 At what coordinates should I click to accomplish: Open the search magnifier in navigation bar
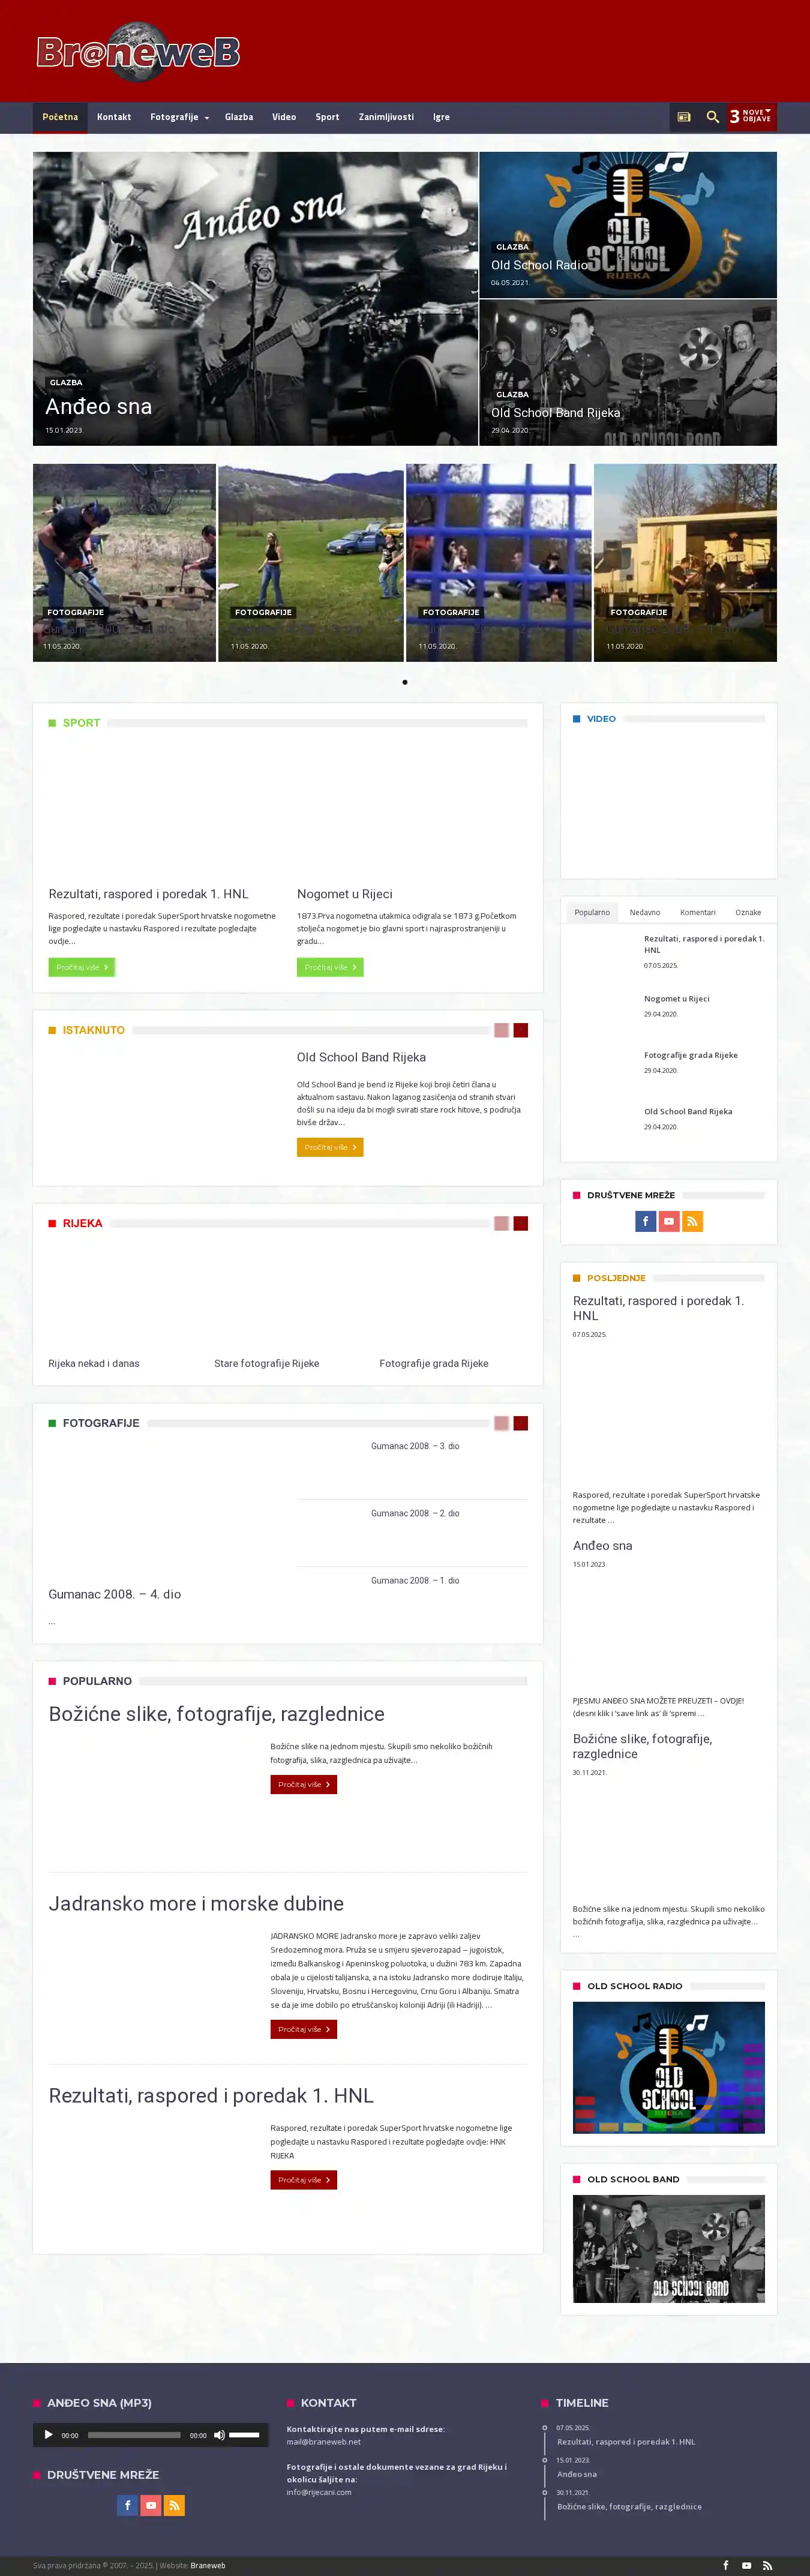(x=712, y=117)
